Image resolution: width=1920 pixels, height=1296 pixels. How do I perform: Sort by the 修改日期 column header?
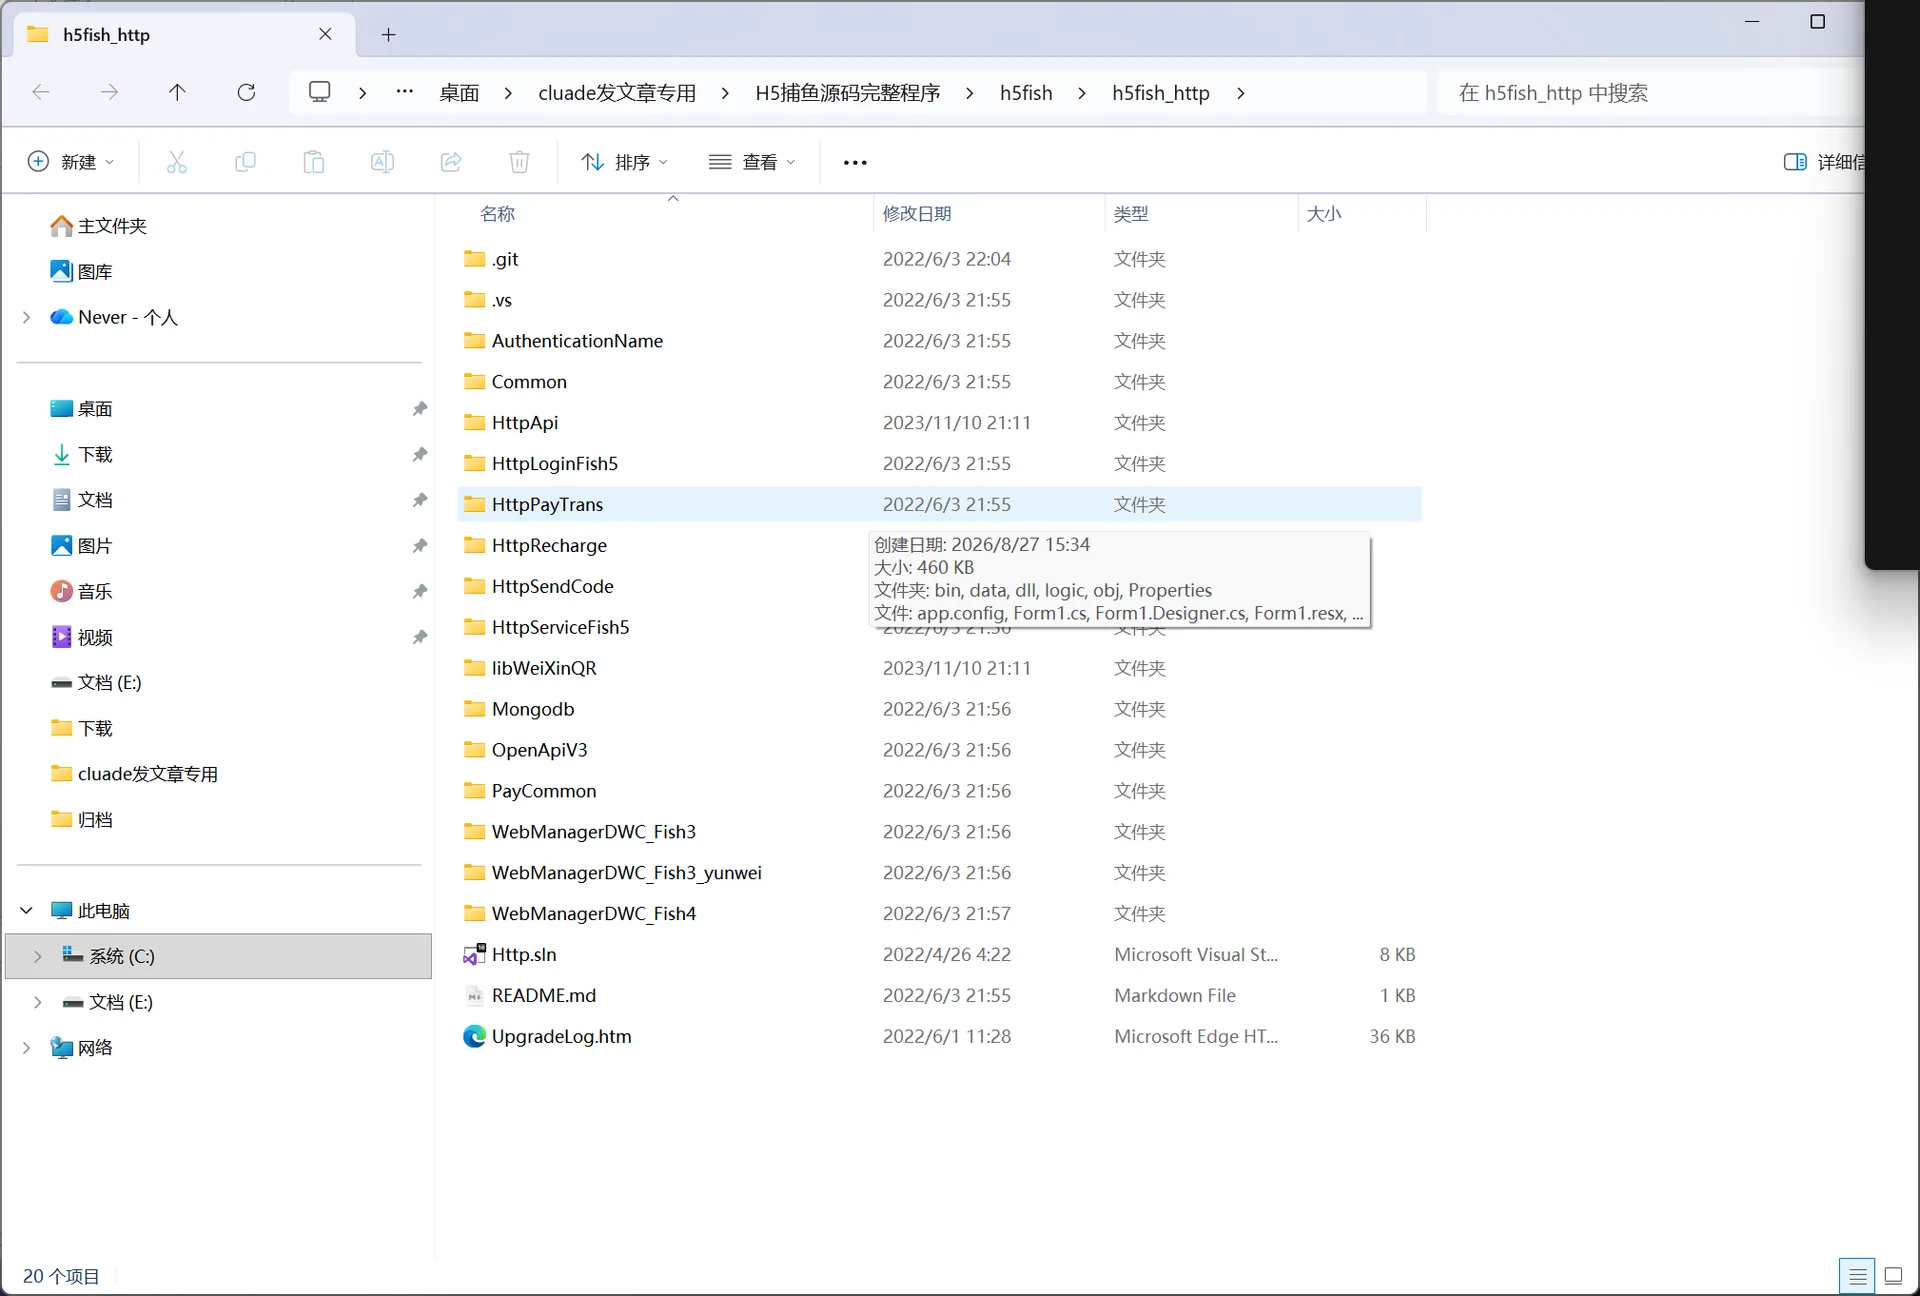pyautogui.click(x=917, y=213)
